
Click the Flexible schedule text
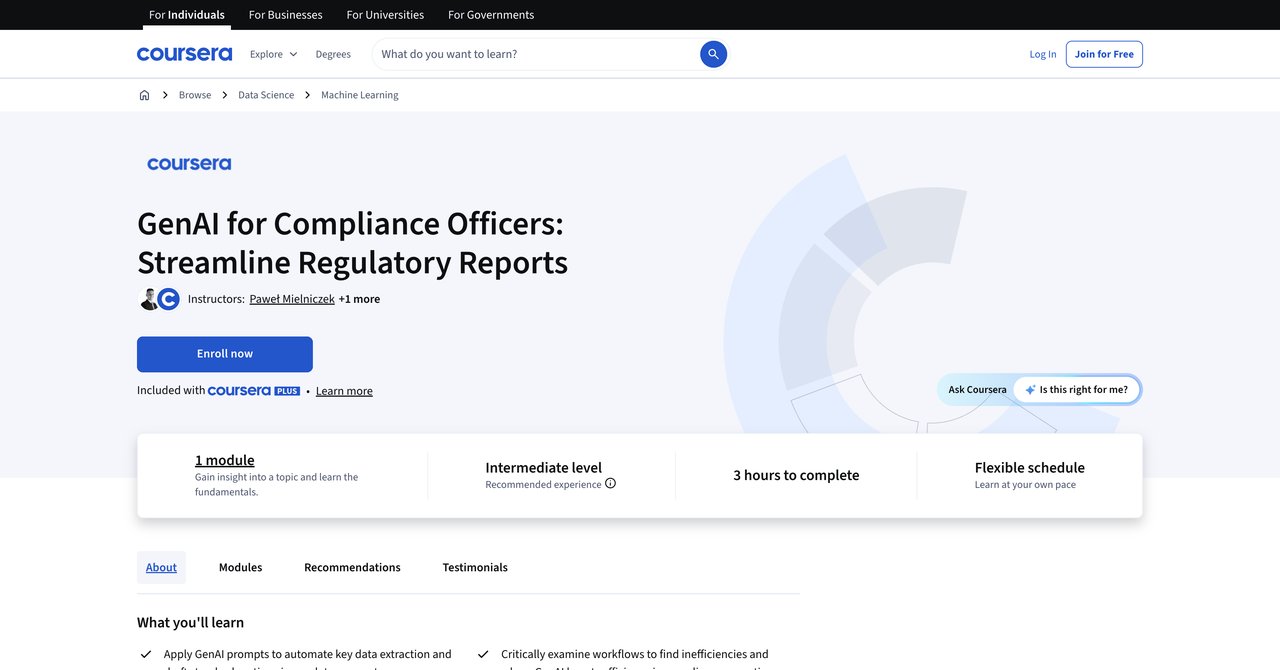(x=1030, y=467)
